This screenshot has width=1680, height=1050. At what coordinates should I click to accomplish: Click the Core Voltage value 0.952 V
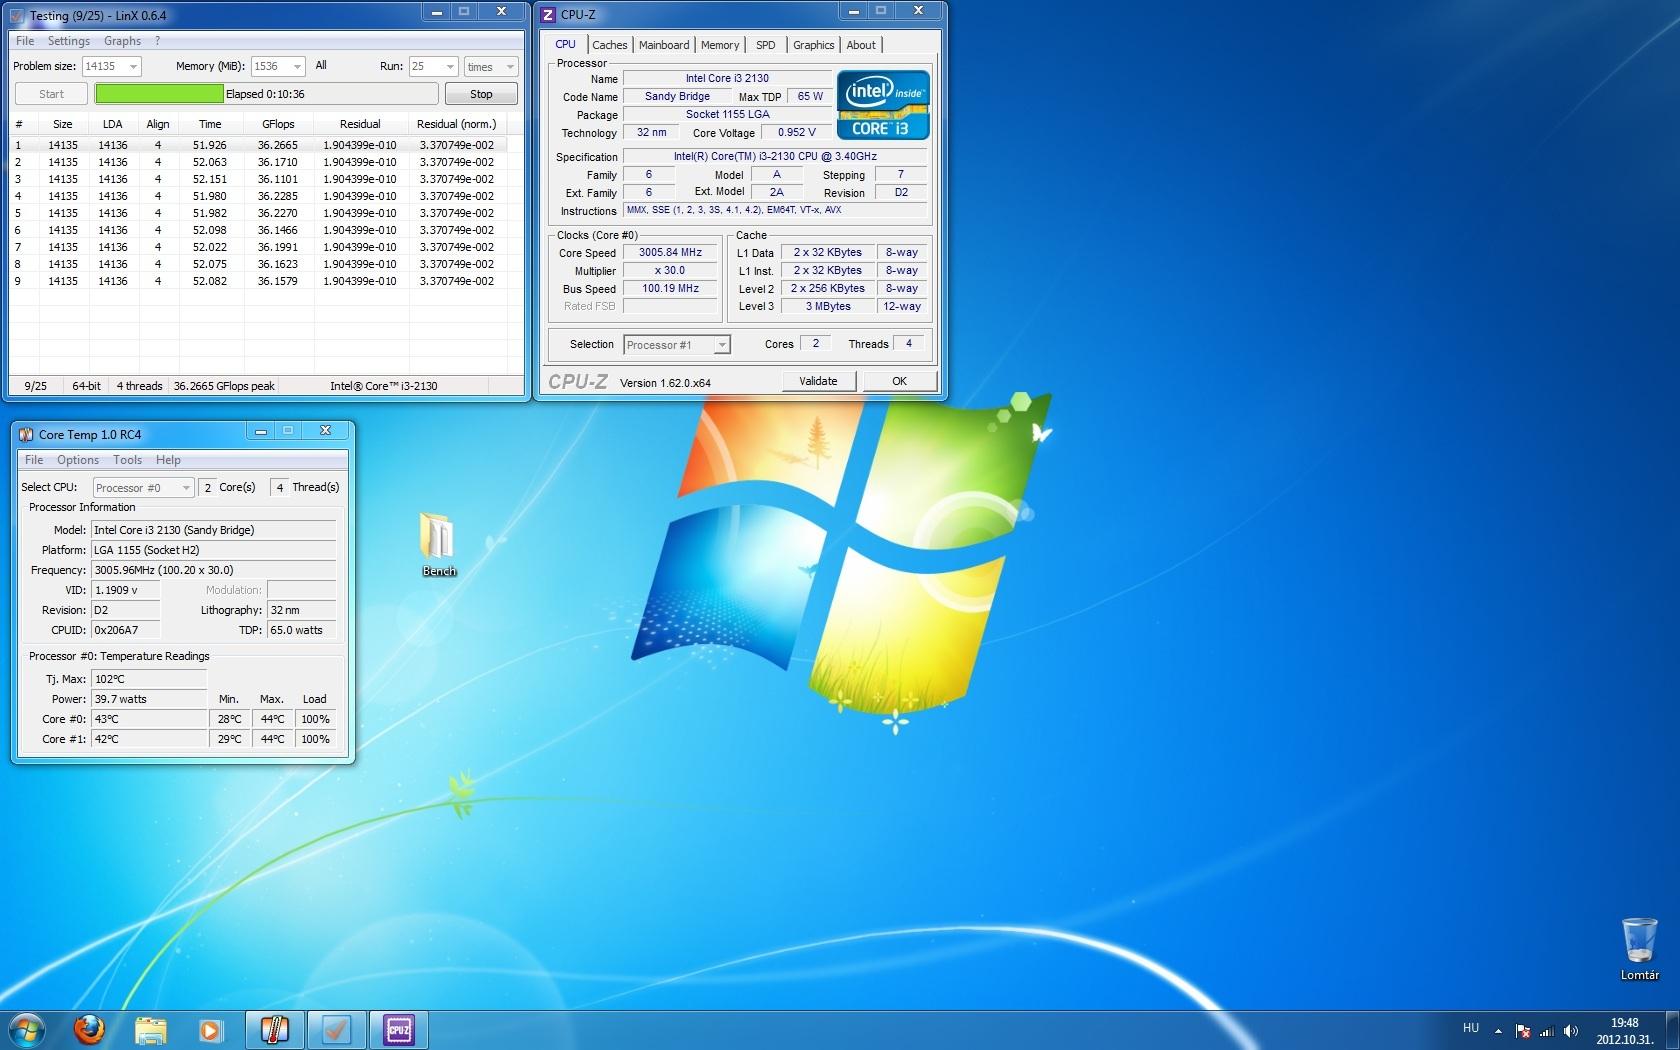[797, 132]
